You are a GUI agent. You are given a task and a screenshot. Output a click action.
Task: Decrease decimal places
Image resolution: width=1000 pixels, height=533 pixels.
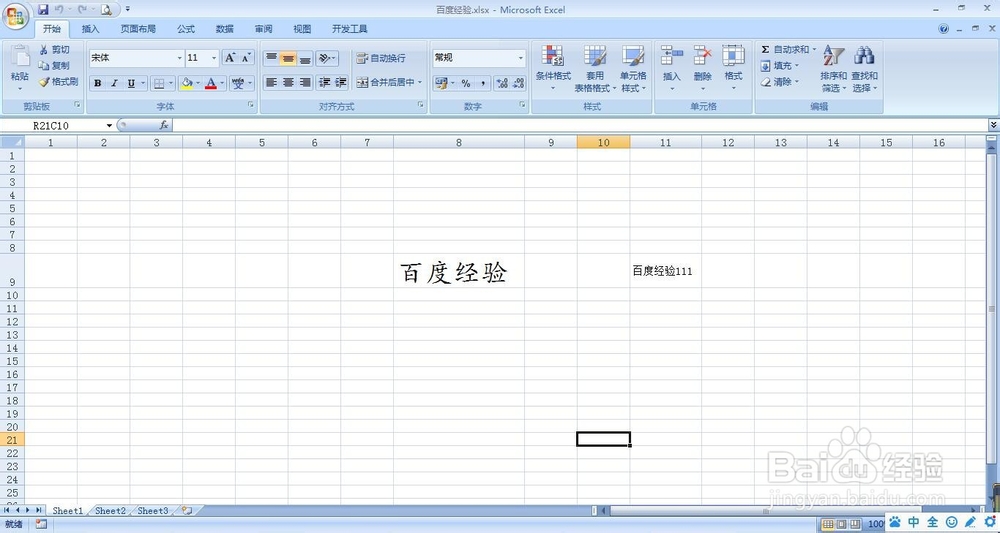pyautogui.click(x=518, y=83)
